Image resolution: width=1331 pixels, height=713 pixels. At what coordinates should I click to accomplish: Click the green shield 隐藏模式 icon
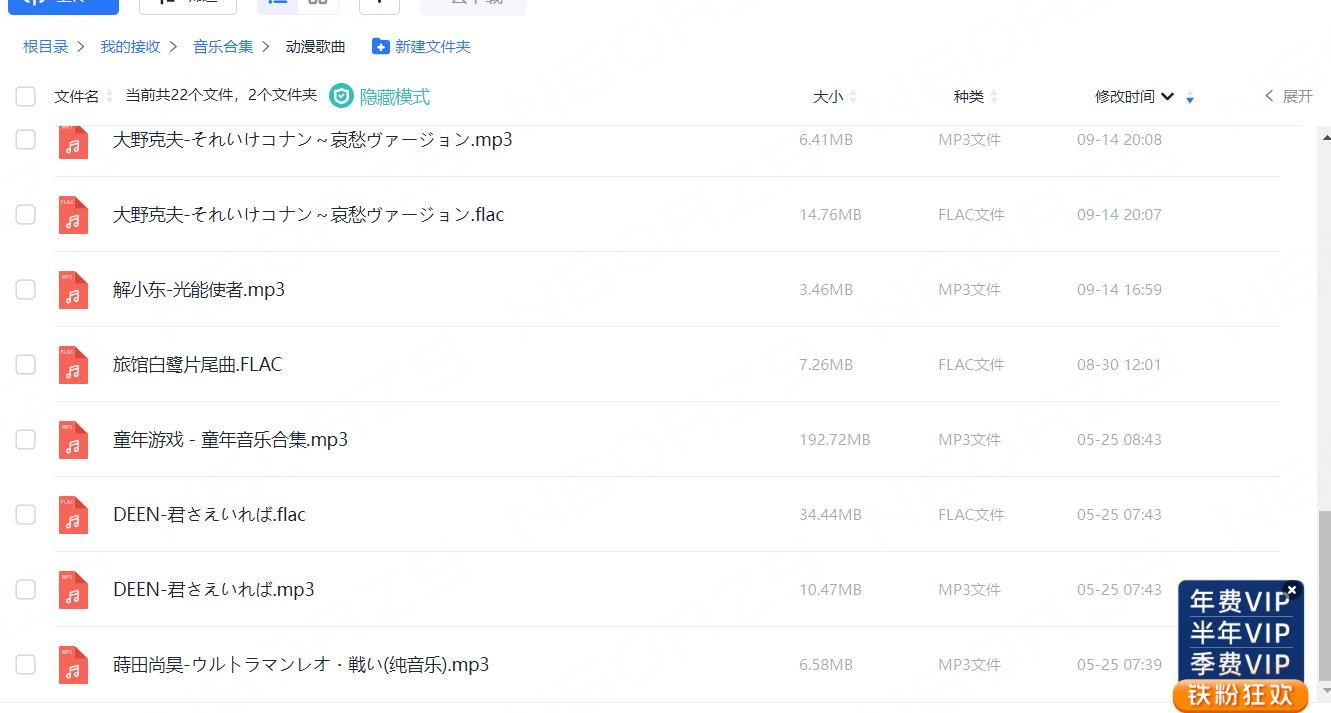point(342,96)
